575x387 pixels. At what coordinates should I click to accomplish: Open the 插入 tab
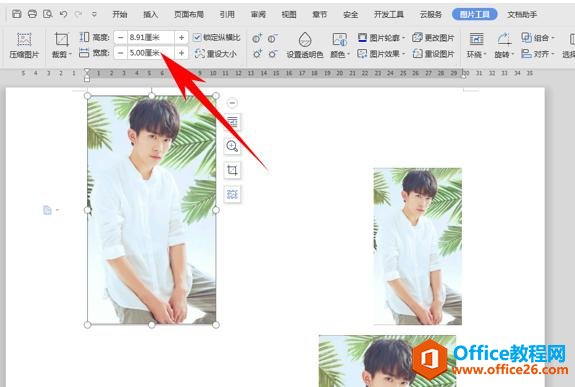pos(150,14)
